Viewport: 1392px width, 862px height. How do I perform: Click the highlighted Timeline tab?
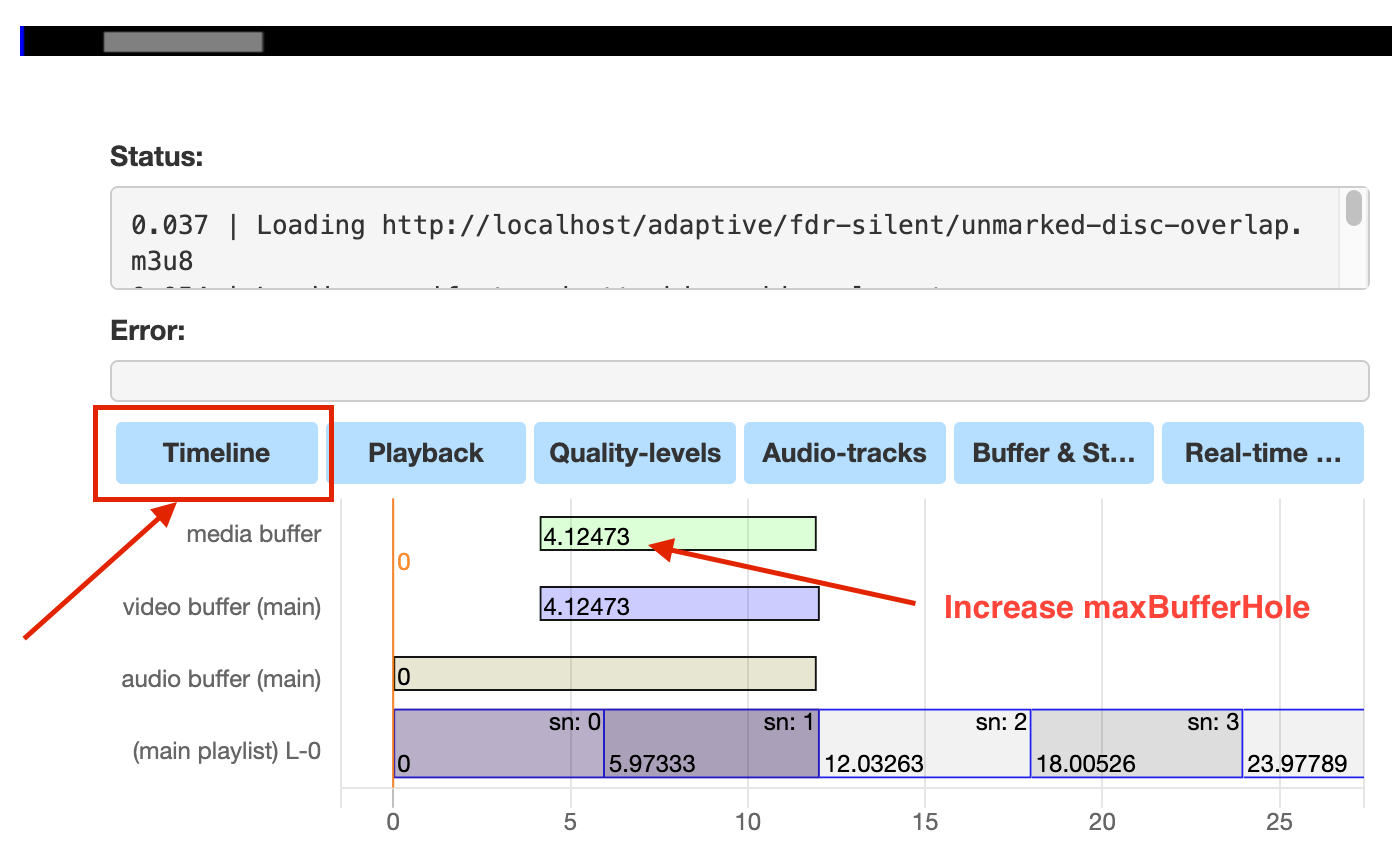pyautogui.click(x=216, y=452)
